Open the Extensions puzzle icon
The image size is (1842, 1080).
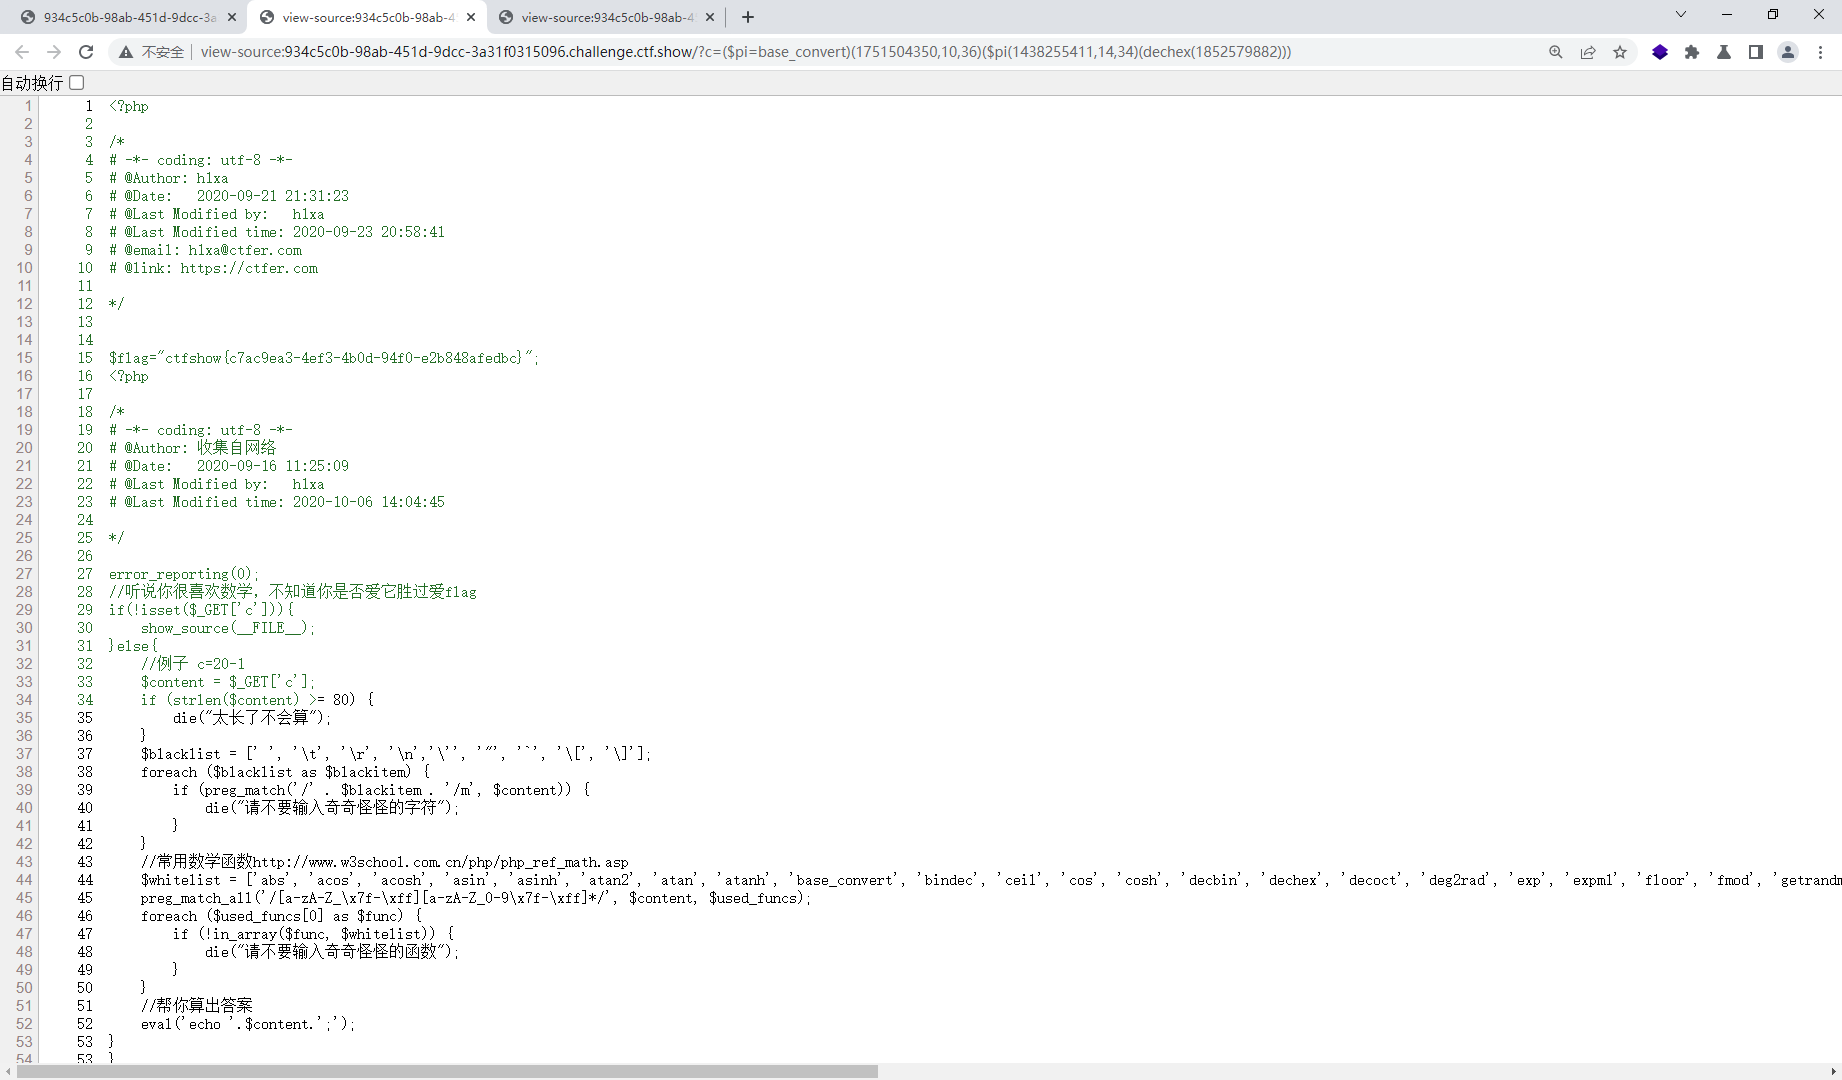1692,52
